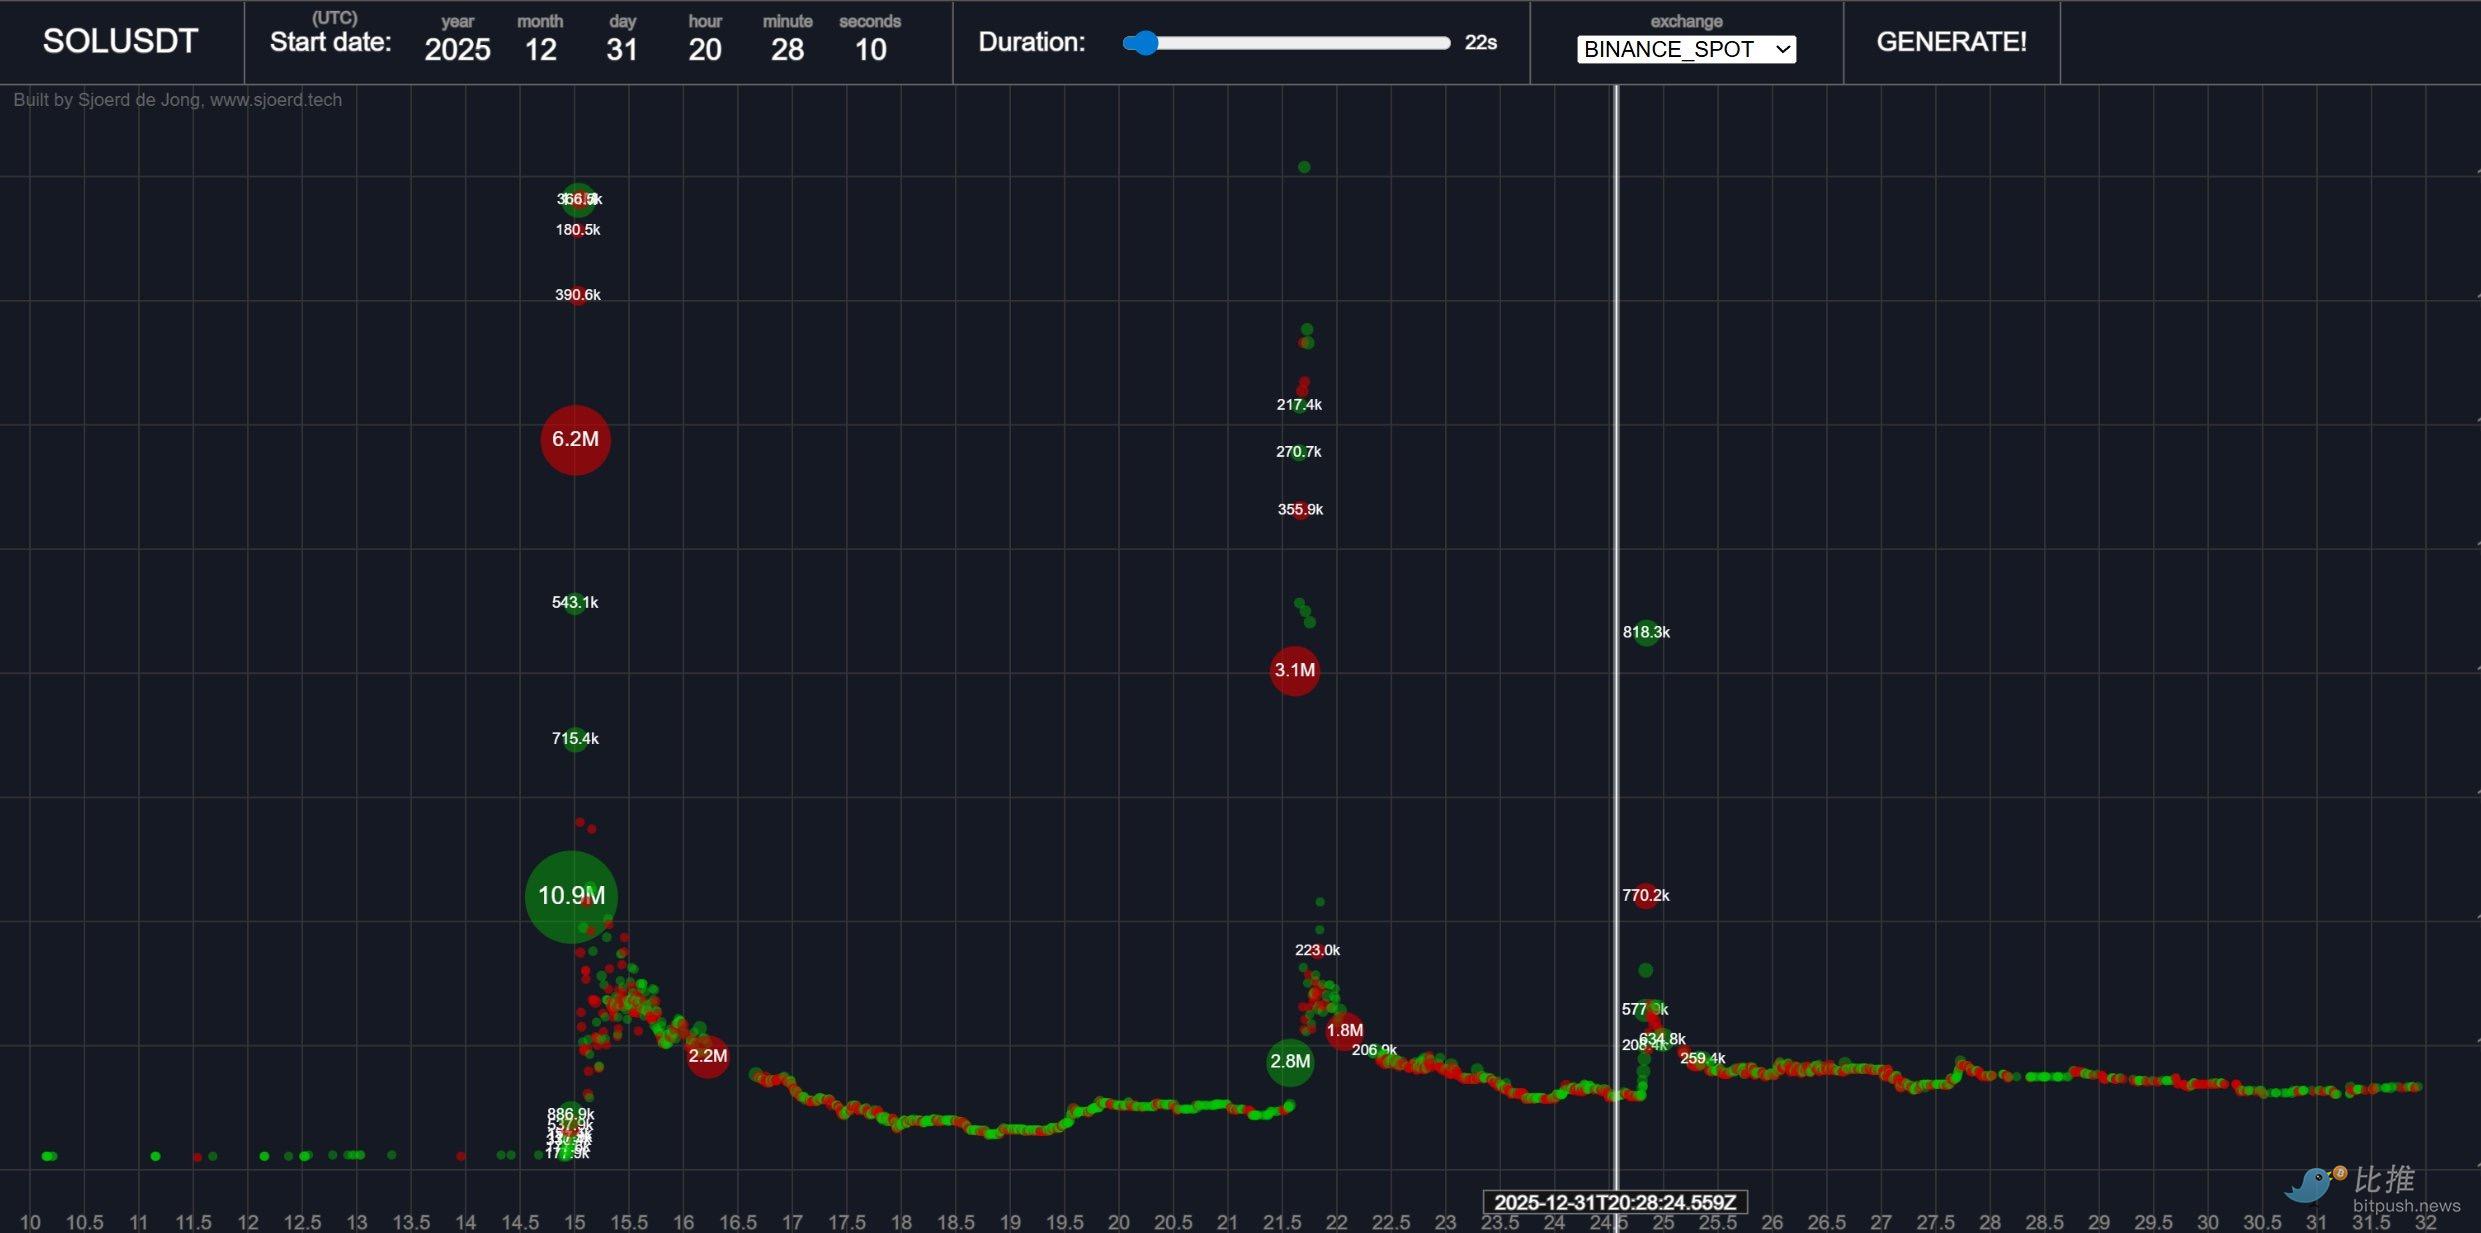Click the large green 10.9M trade bubble
The height and width of the screenshot is (1233, 2481).
[x=571, y=896]
